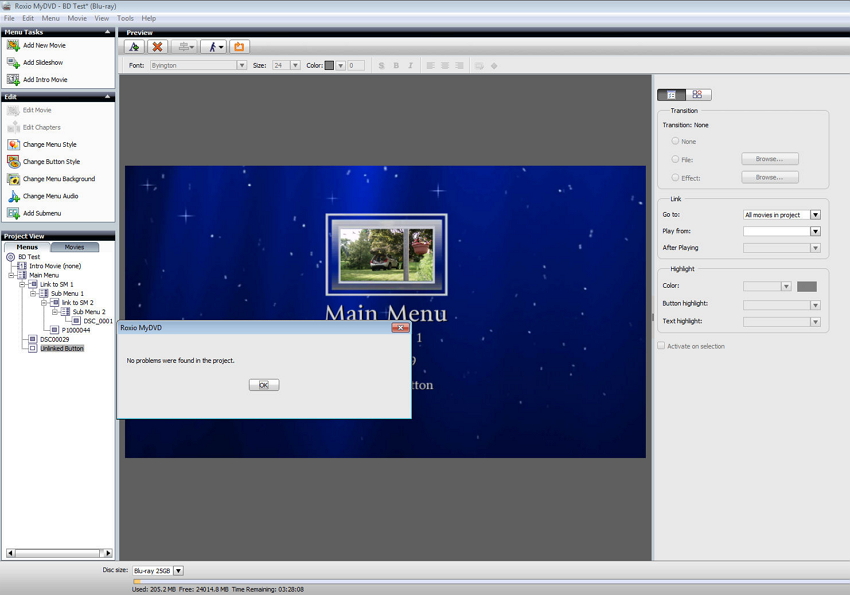Select Sub Menu 1 in project tree
850x595 pixels.
click(x=67, y=293)
